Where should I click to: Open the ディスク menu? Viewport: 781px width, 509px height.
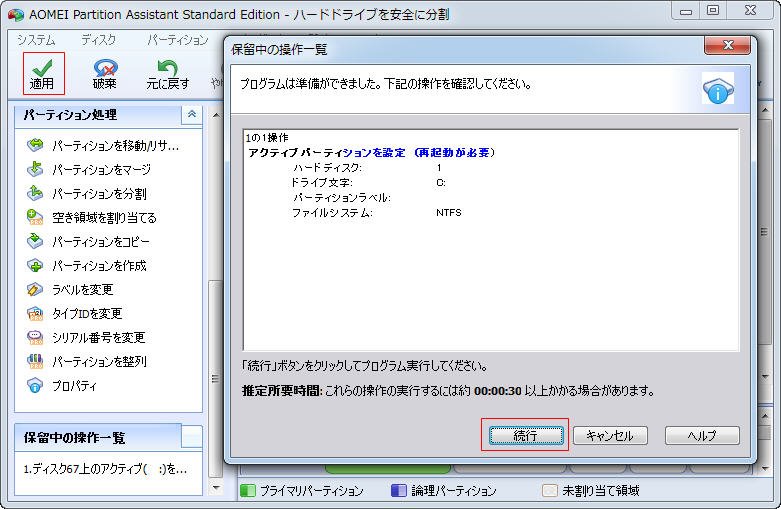pyautogui.click(x=99, y=40)
